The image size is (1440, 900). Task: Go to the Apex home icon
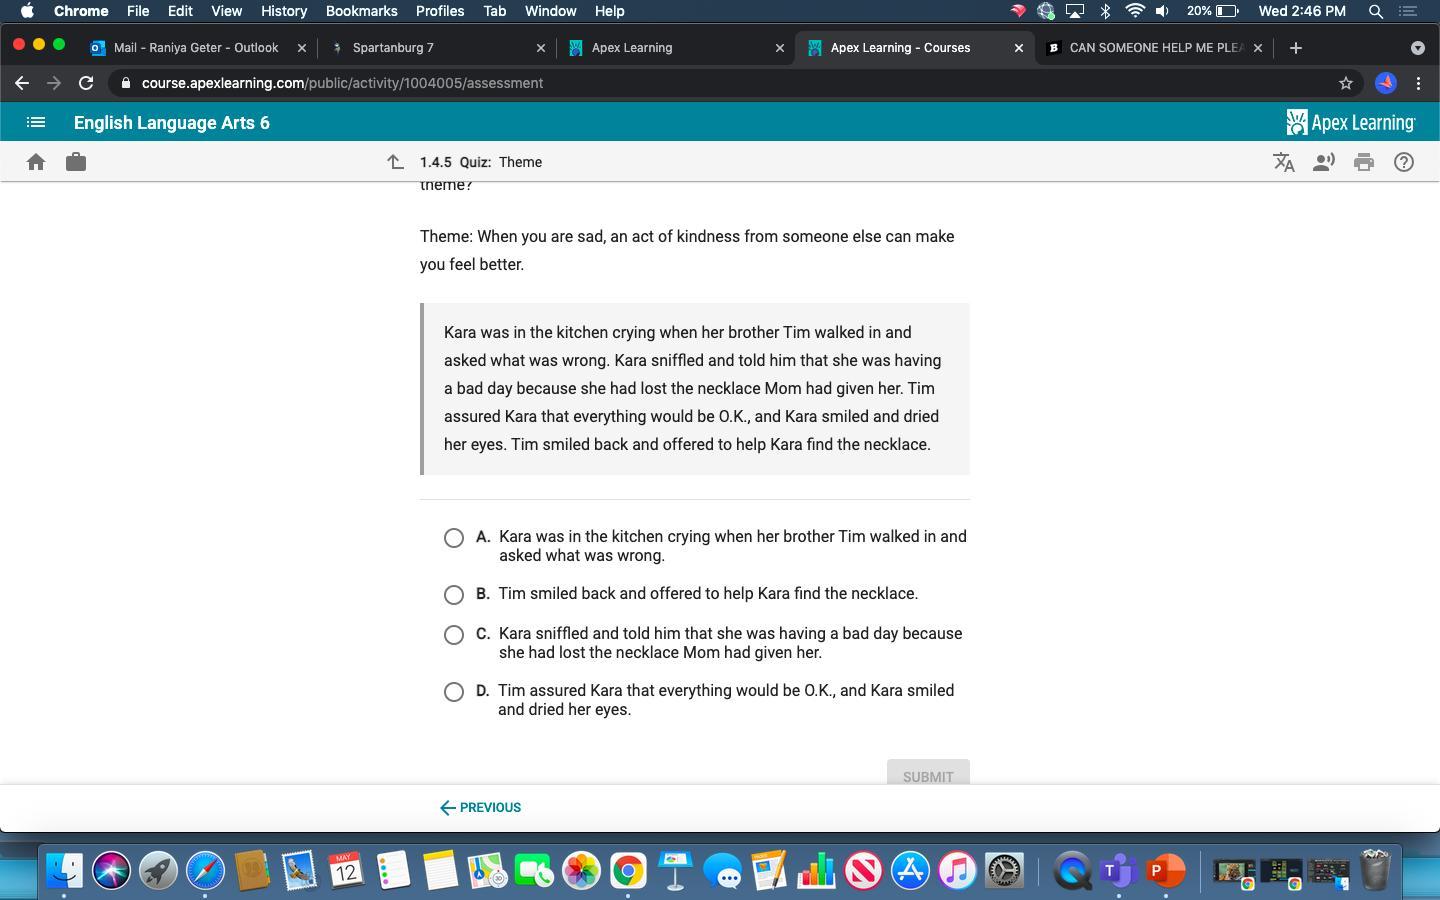36,162
